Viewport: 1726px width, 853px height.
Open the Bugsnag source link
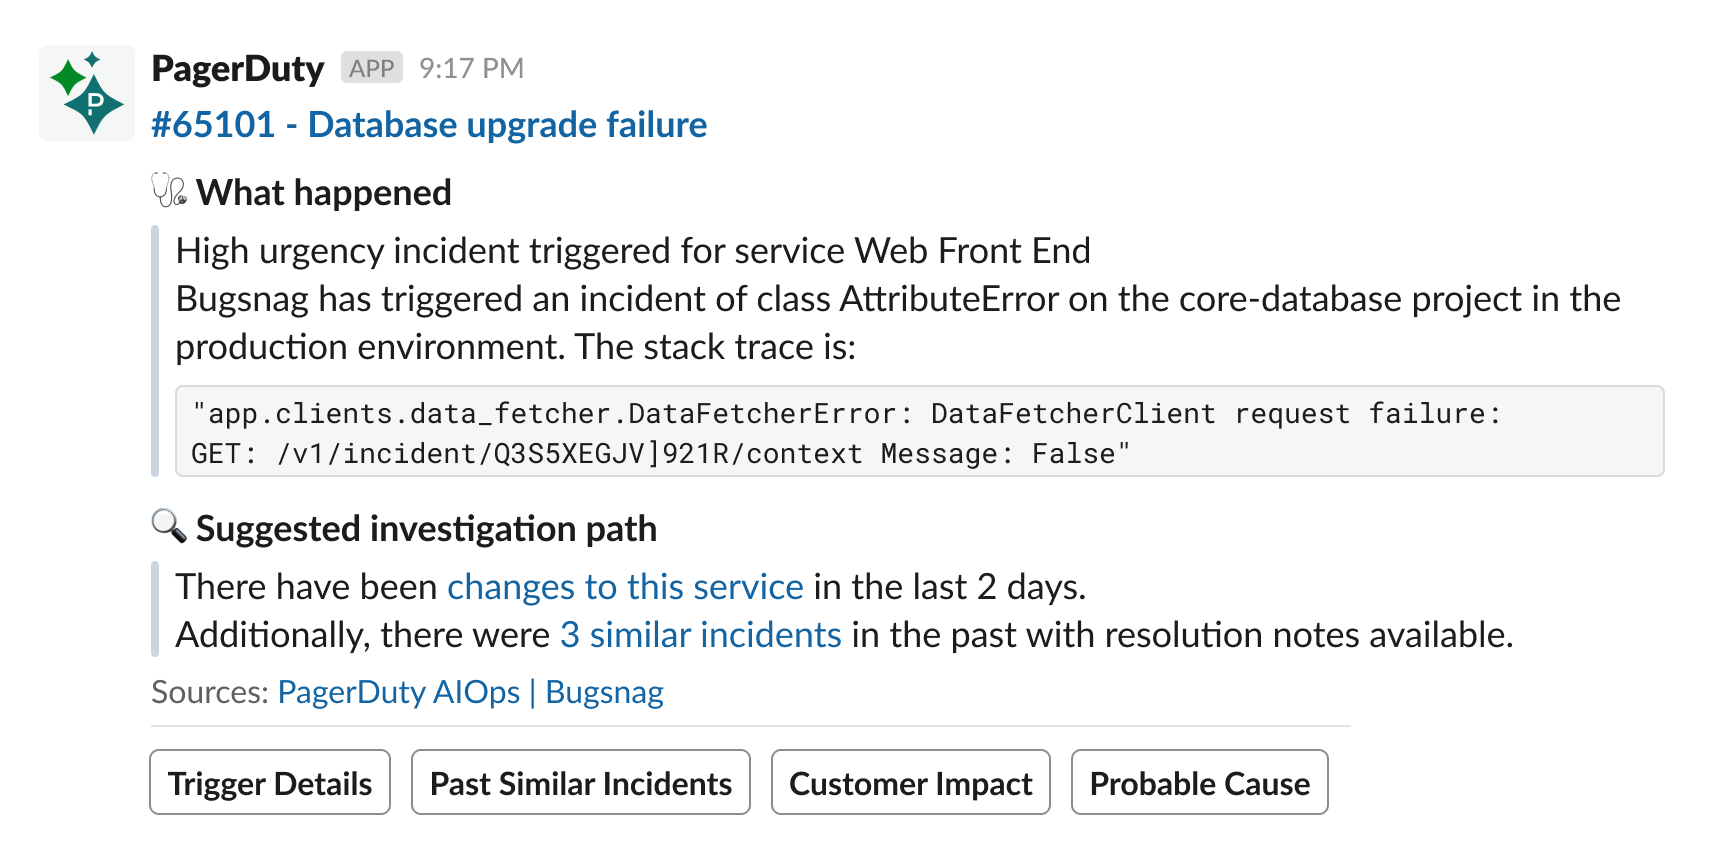(x=604, y=692)
